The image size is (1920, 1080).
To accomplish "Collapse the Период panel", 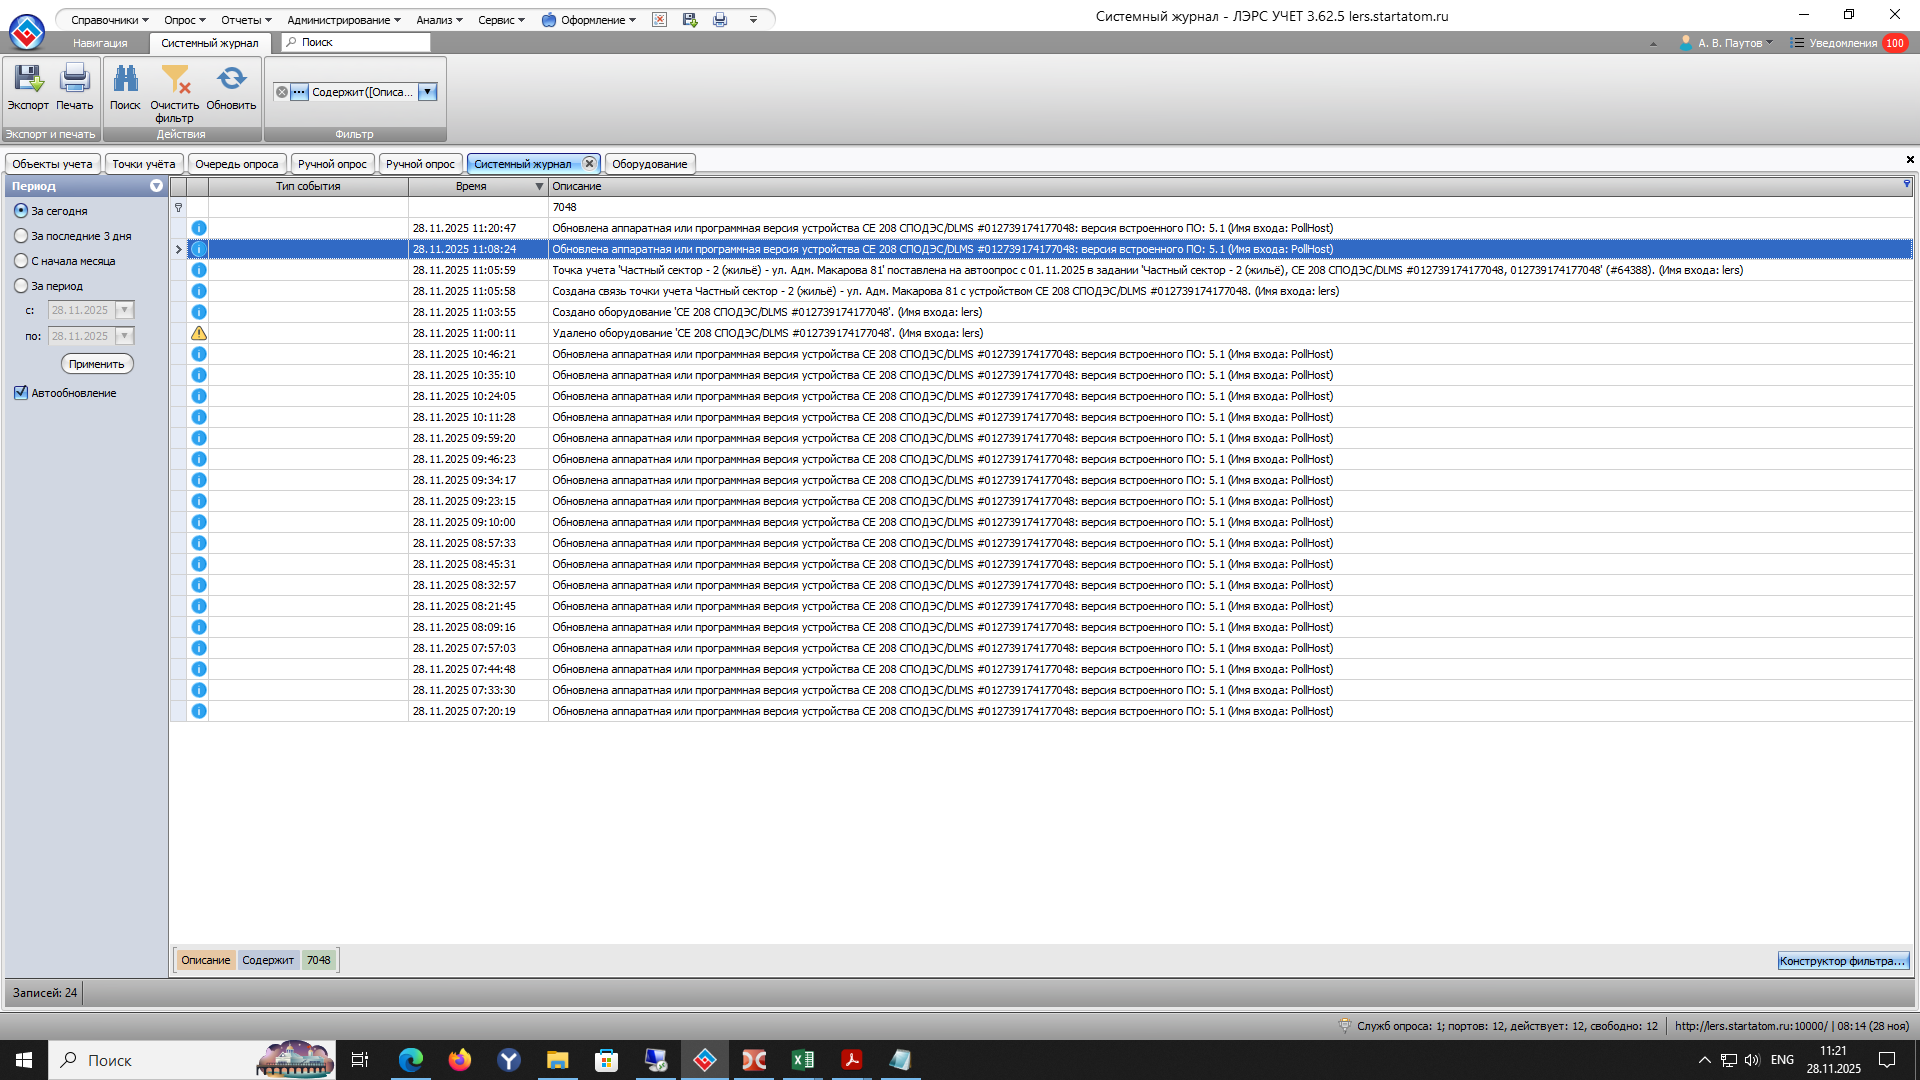I will pyautogui.click(x=156, y=186).
